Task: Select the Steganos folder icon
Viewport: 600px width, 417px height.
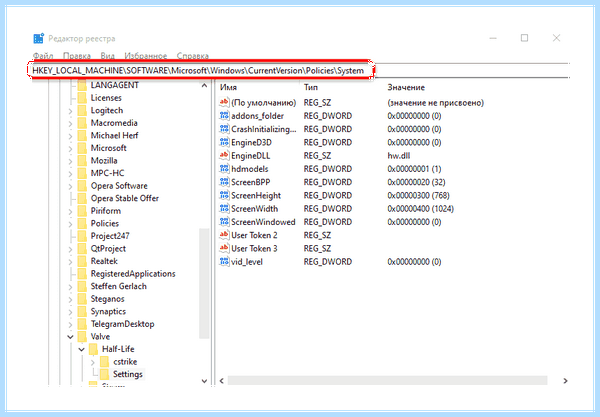Action: 82,299
